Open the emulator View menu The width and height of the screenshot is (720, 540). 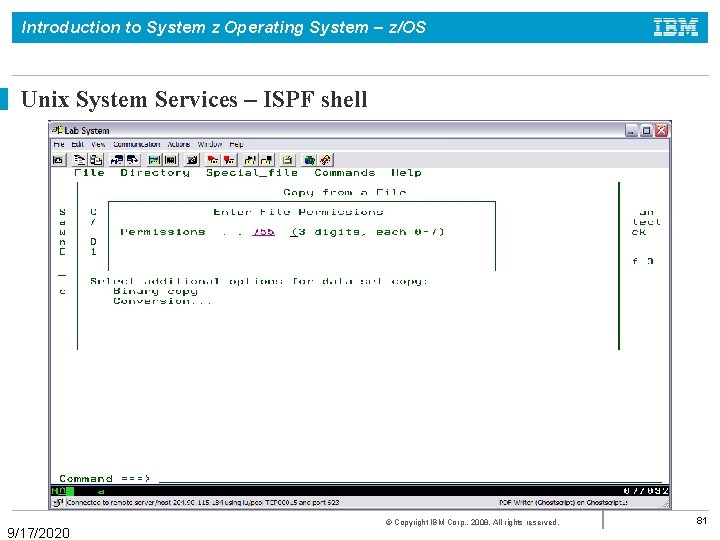tap(98, 144)
